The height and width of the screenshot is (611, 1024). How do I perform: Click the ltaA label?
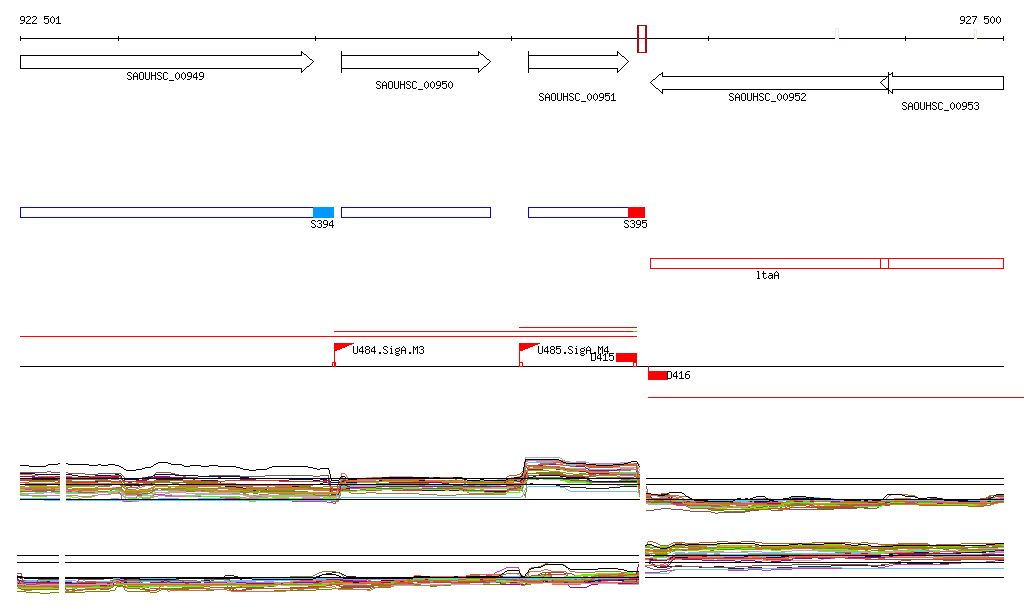point(767,275)
